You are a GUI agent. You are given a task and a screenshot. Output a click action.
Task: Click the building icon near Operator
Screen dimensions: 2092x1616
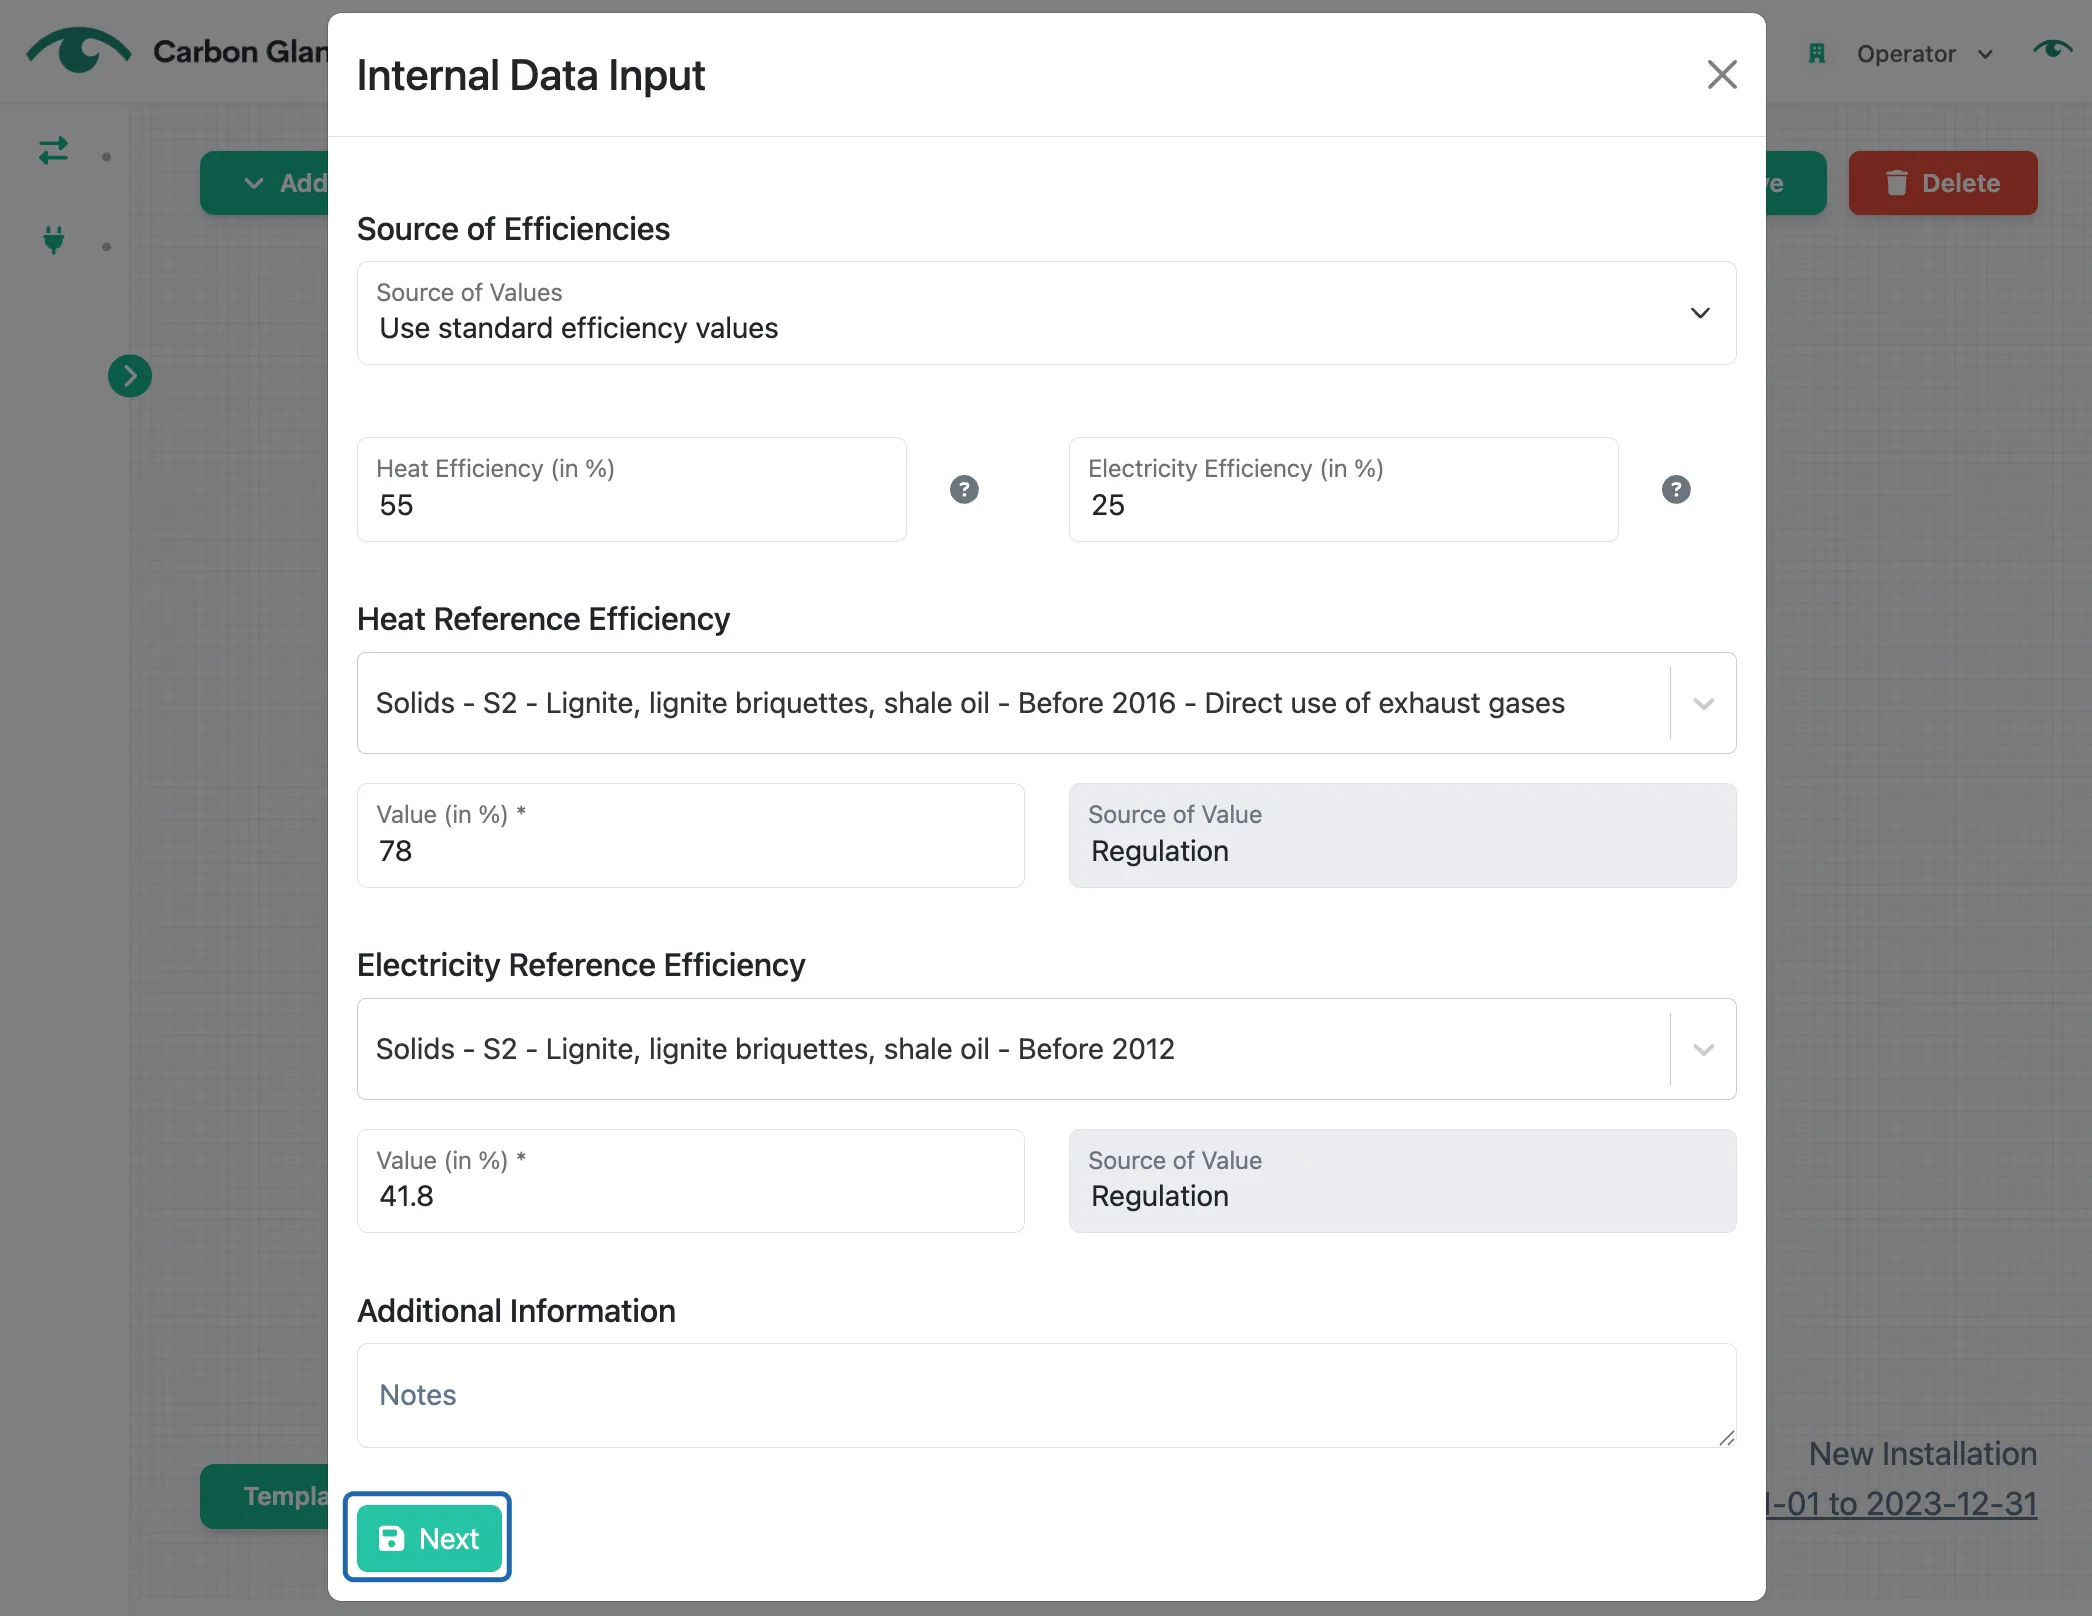[1817, 53]
